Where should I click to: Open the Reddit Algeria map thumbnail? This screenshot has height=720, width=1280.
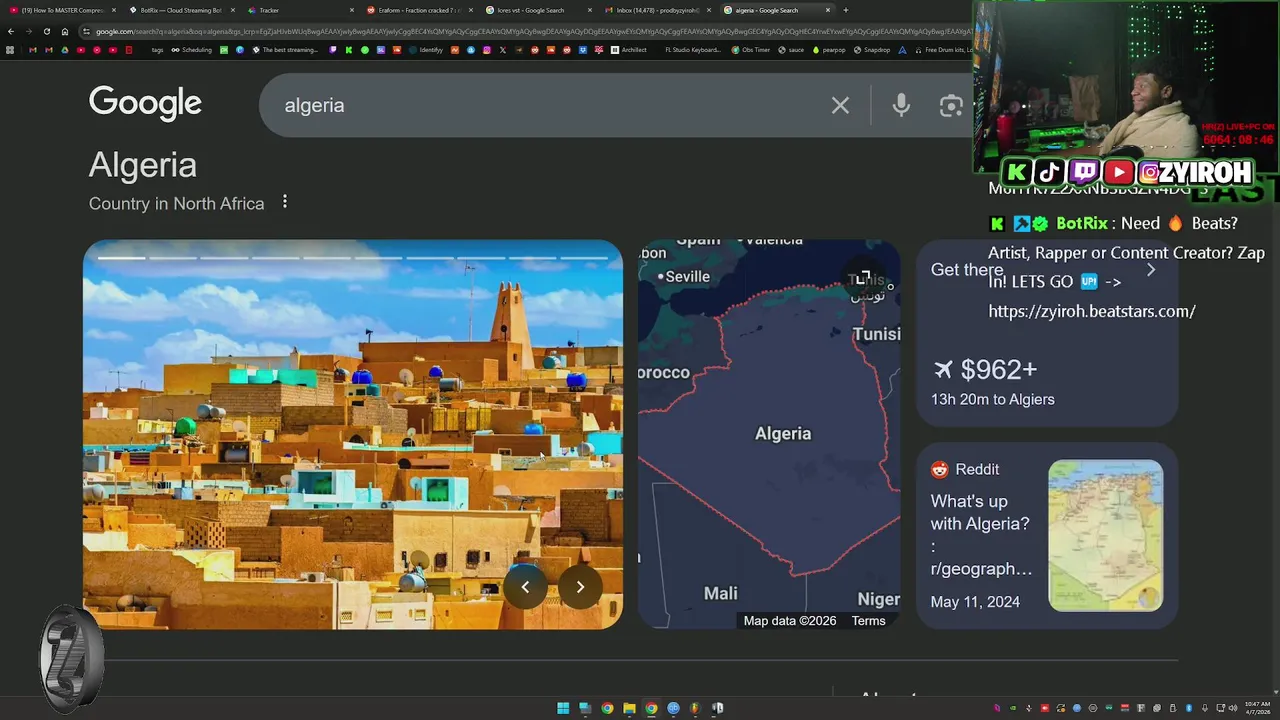point(1105,535)
